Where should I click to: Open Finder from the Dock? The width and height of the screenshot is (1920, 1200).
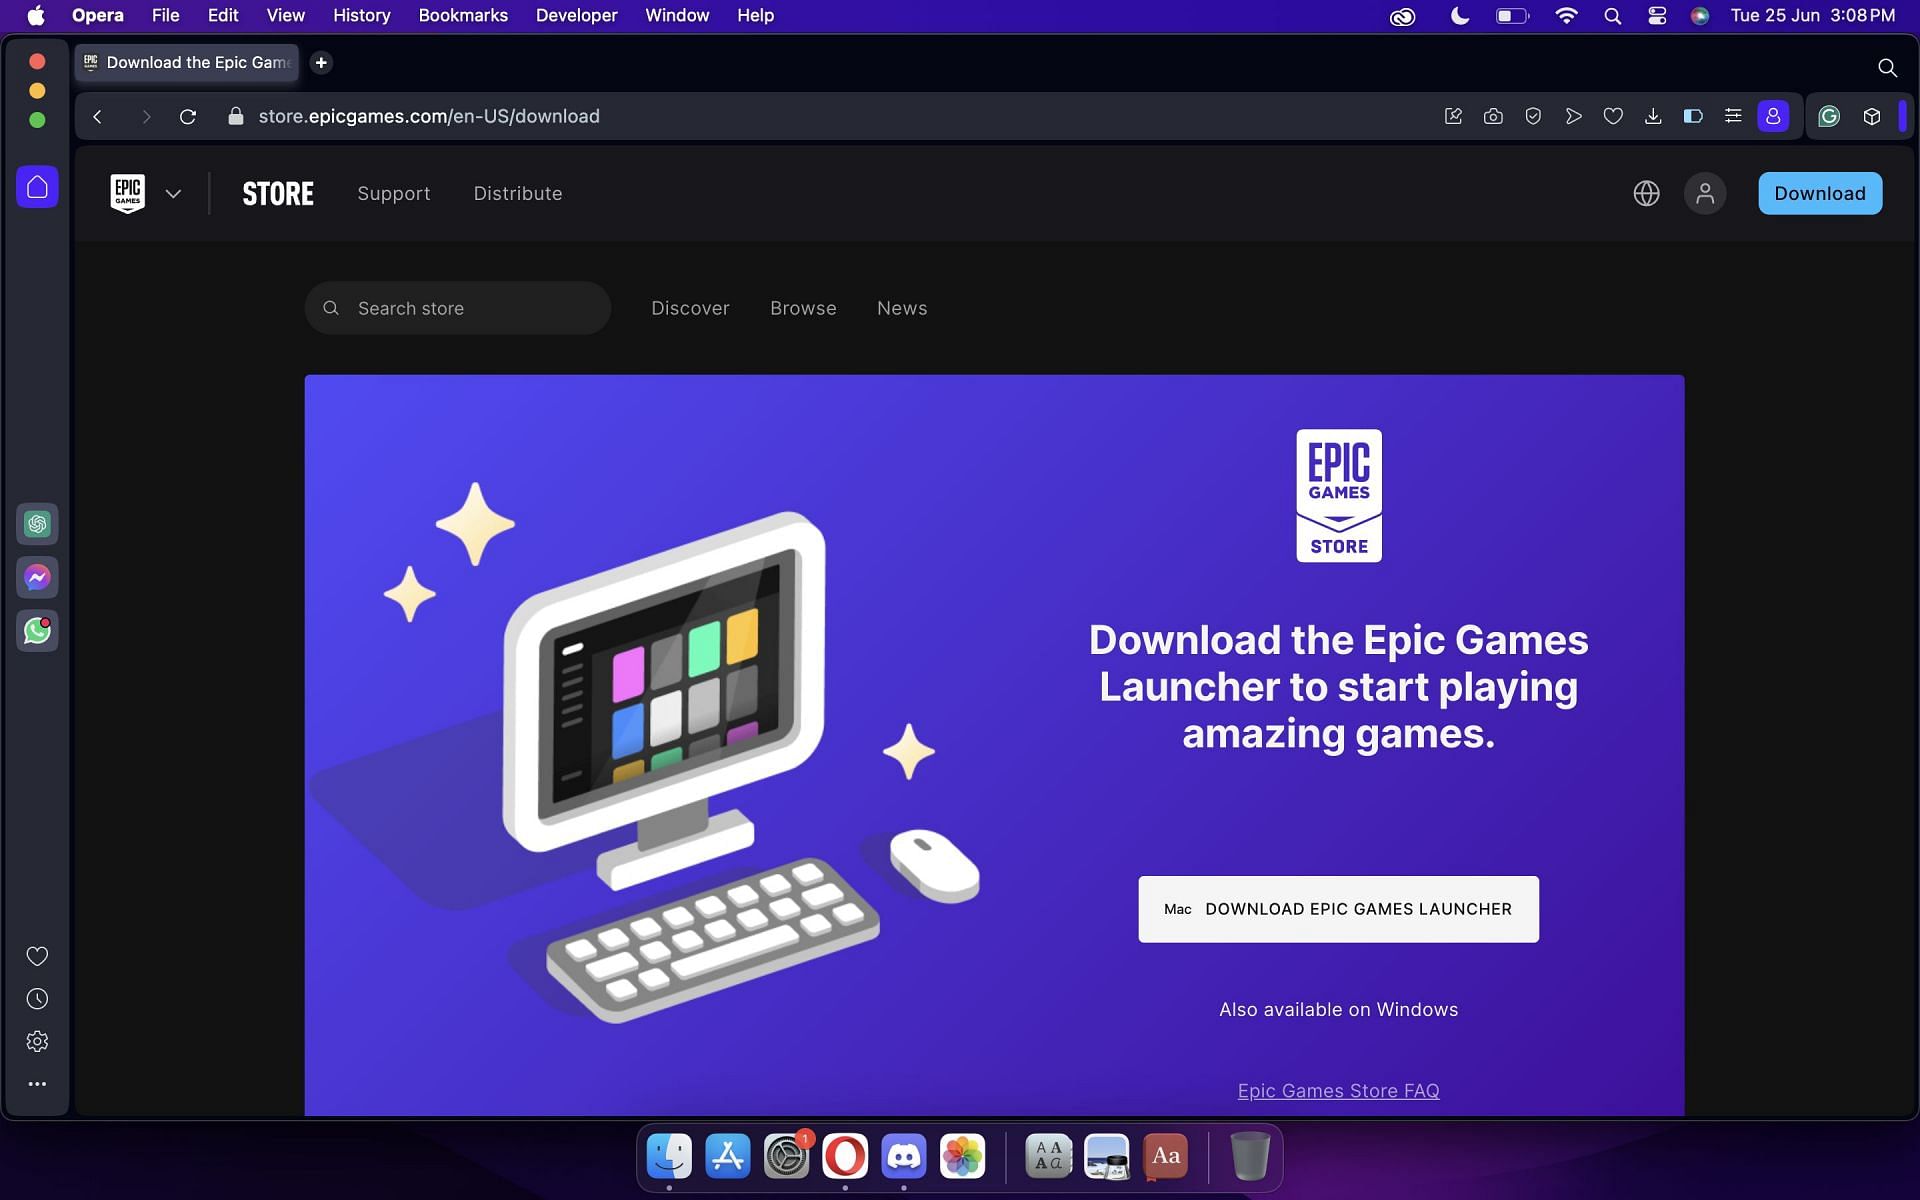669,1156
